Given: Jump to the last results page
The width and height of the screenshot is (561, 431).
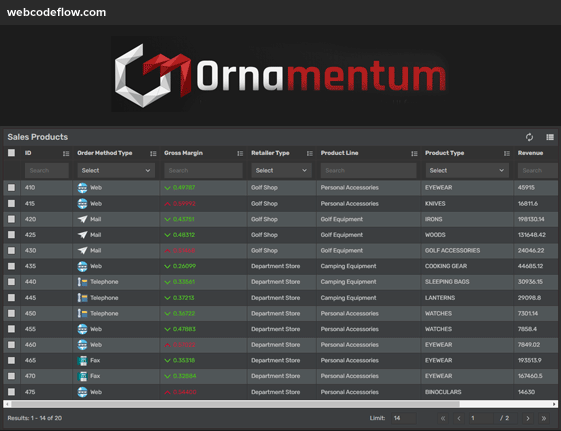Looking at the screenshot, I should [x=544, y=418].
